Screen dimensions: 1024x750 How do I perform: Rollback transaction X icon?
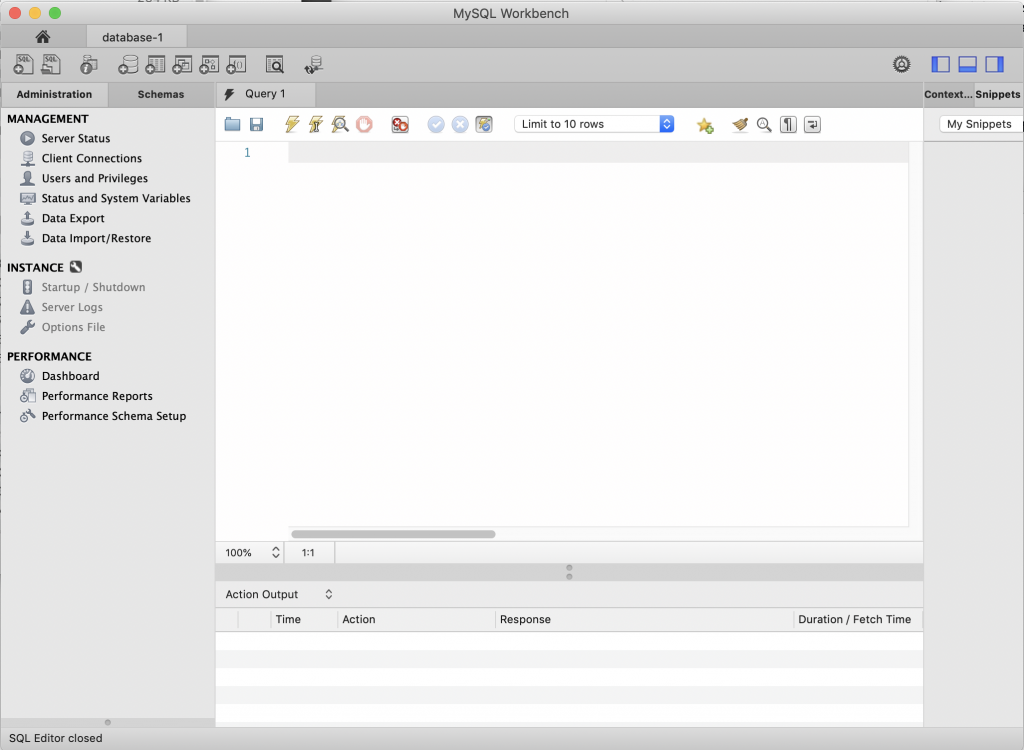click(460, 124)
